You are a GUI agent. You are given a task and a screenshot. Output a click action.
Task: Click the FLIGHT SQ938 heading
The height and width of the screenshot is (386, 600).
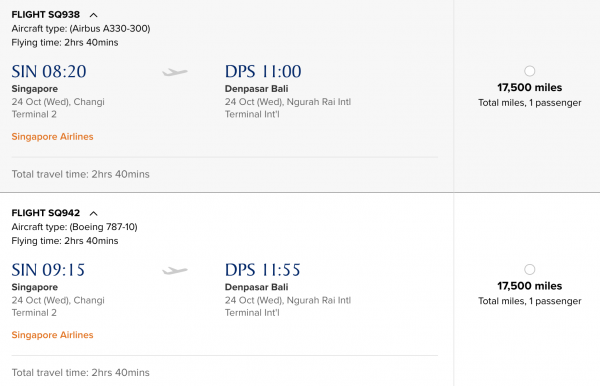pos(46,15)
